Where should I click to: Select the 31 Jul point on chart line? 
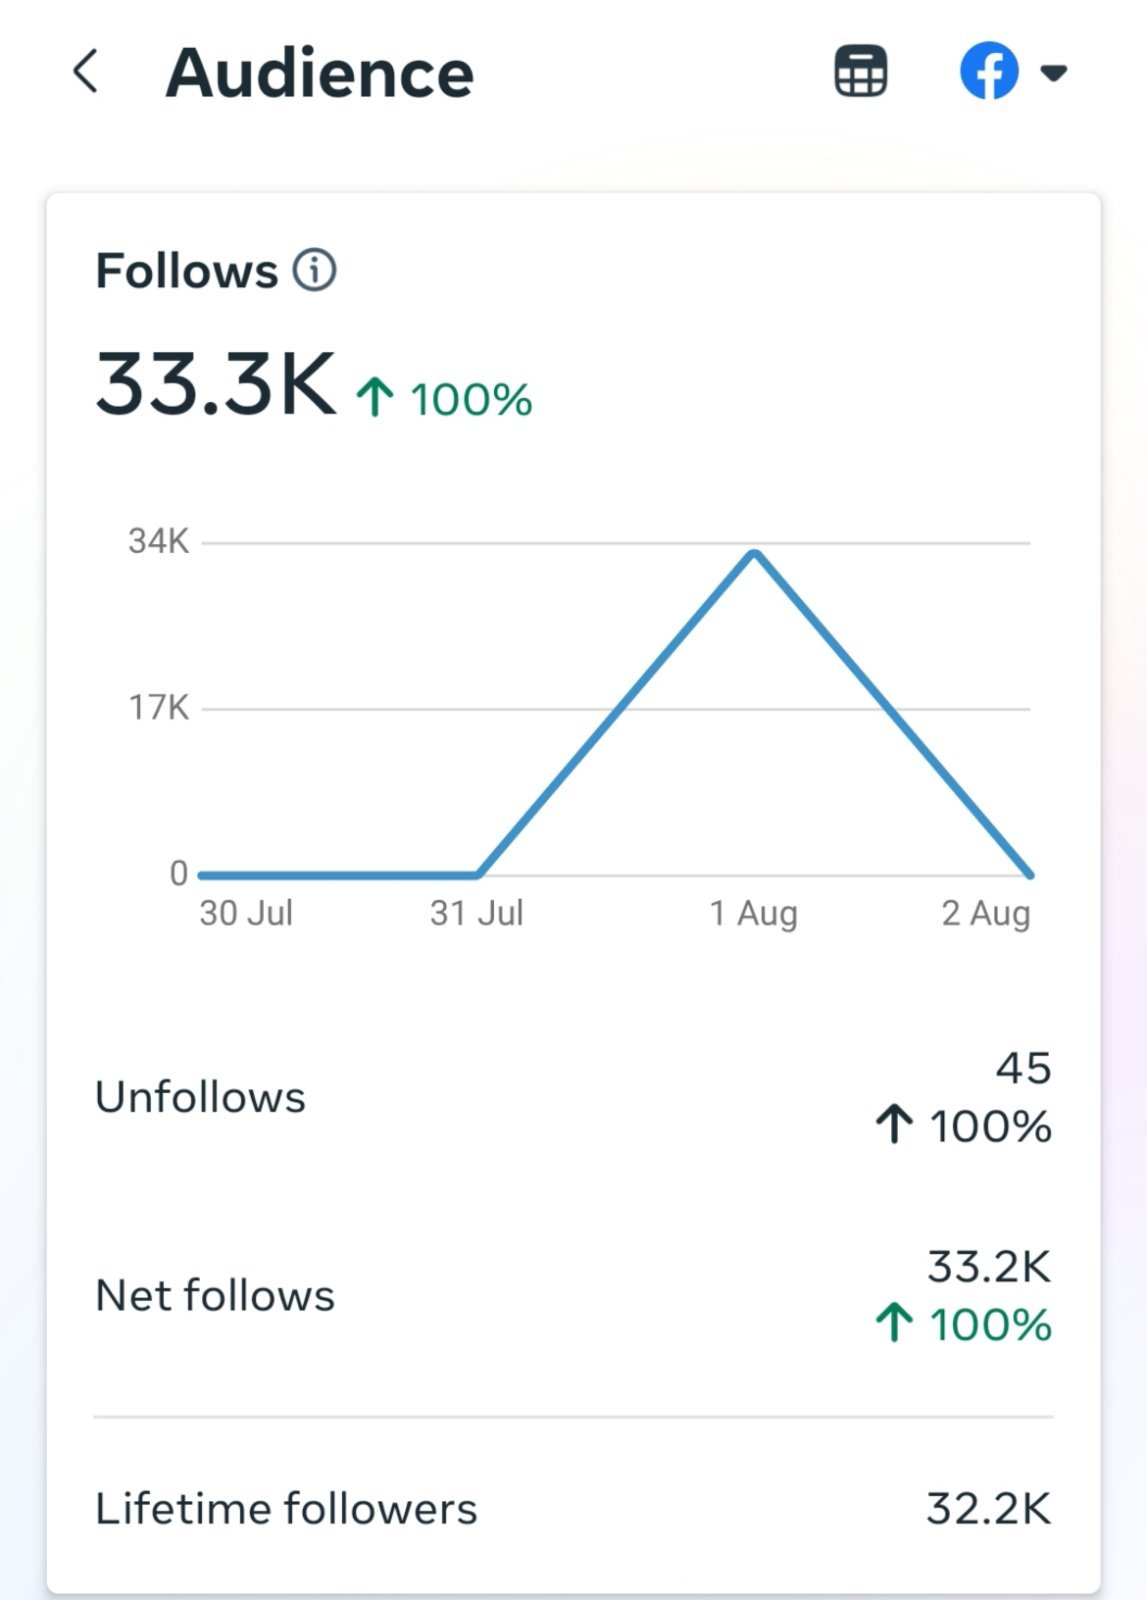[x=478, y=875]
